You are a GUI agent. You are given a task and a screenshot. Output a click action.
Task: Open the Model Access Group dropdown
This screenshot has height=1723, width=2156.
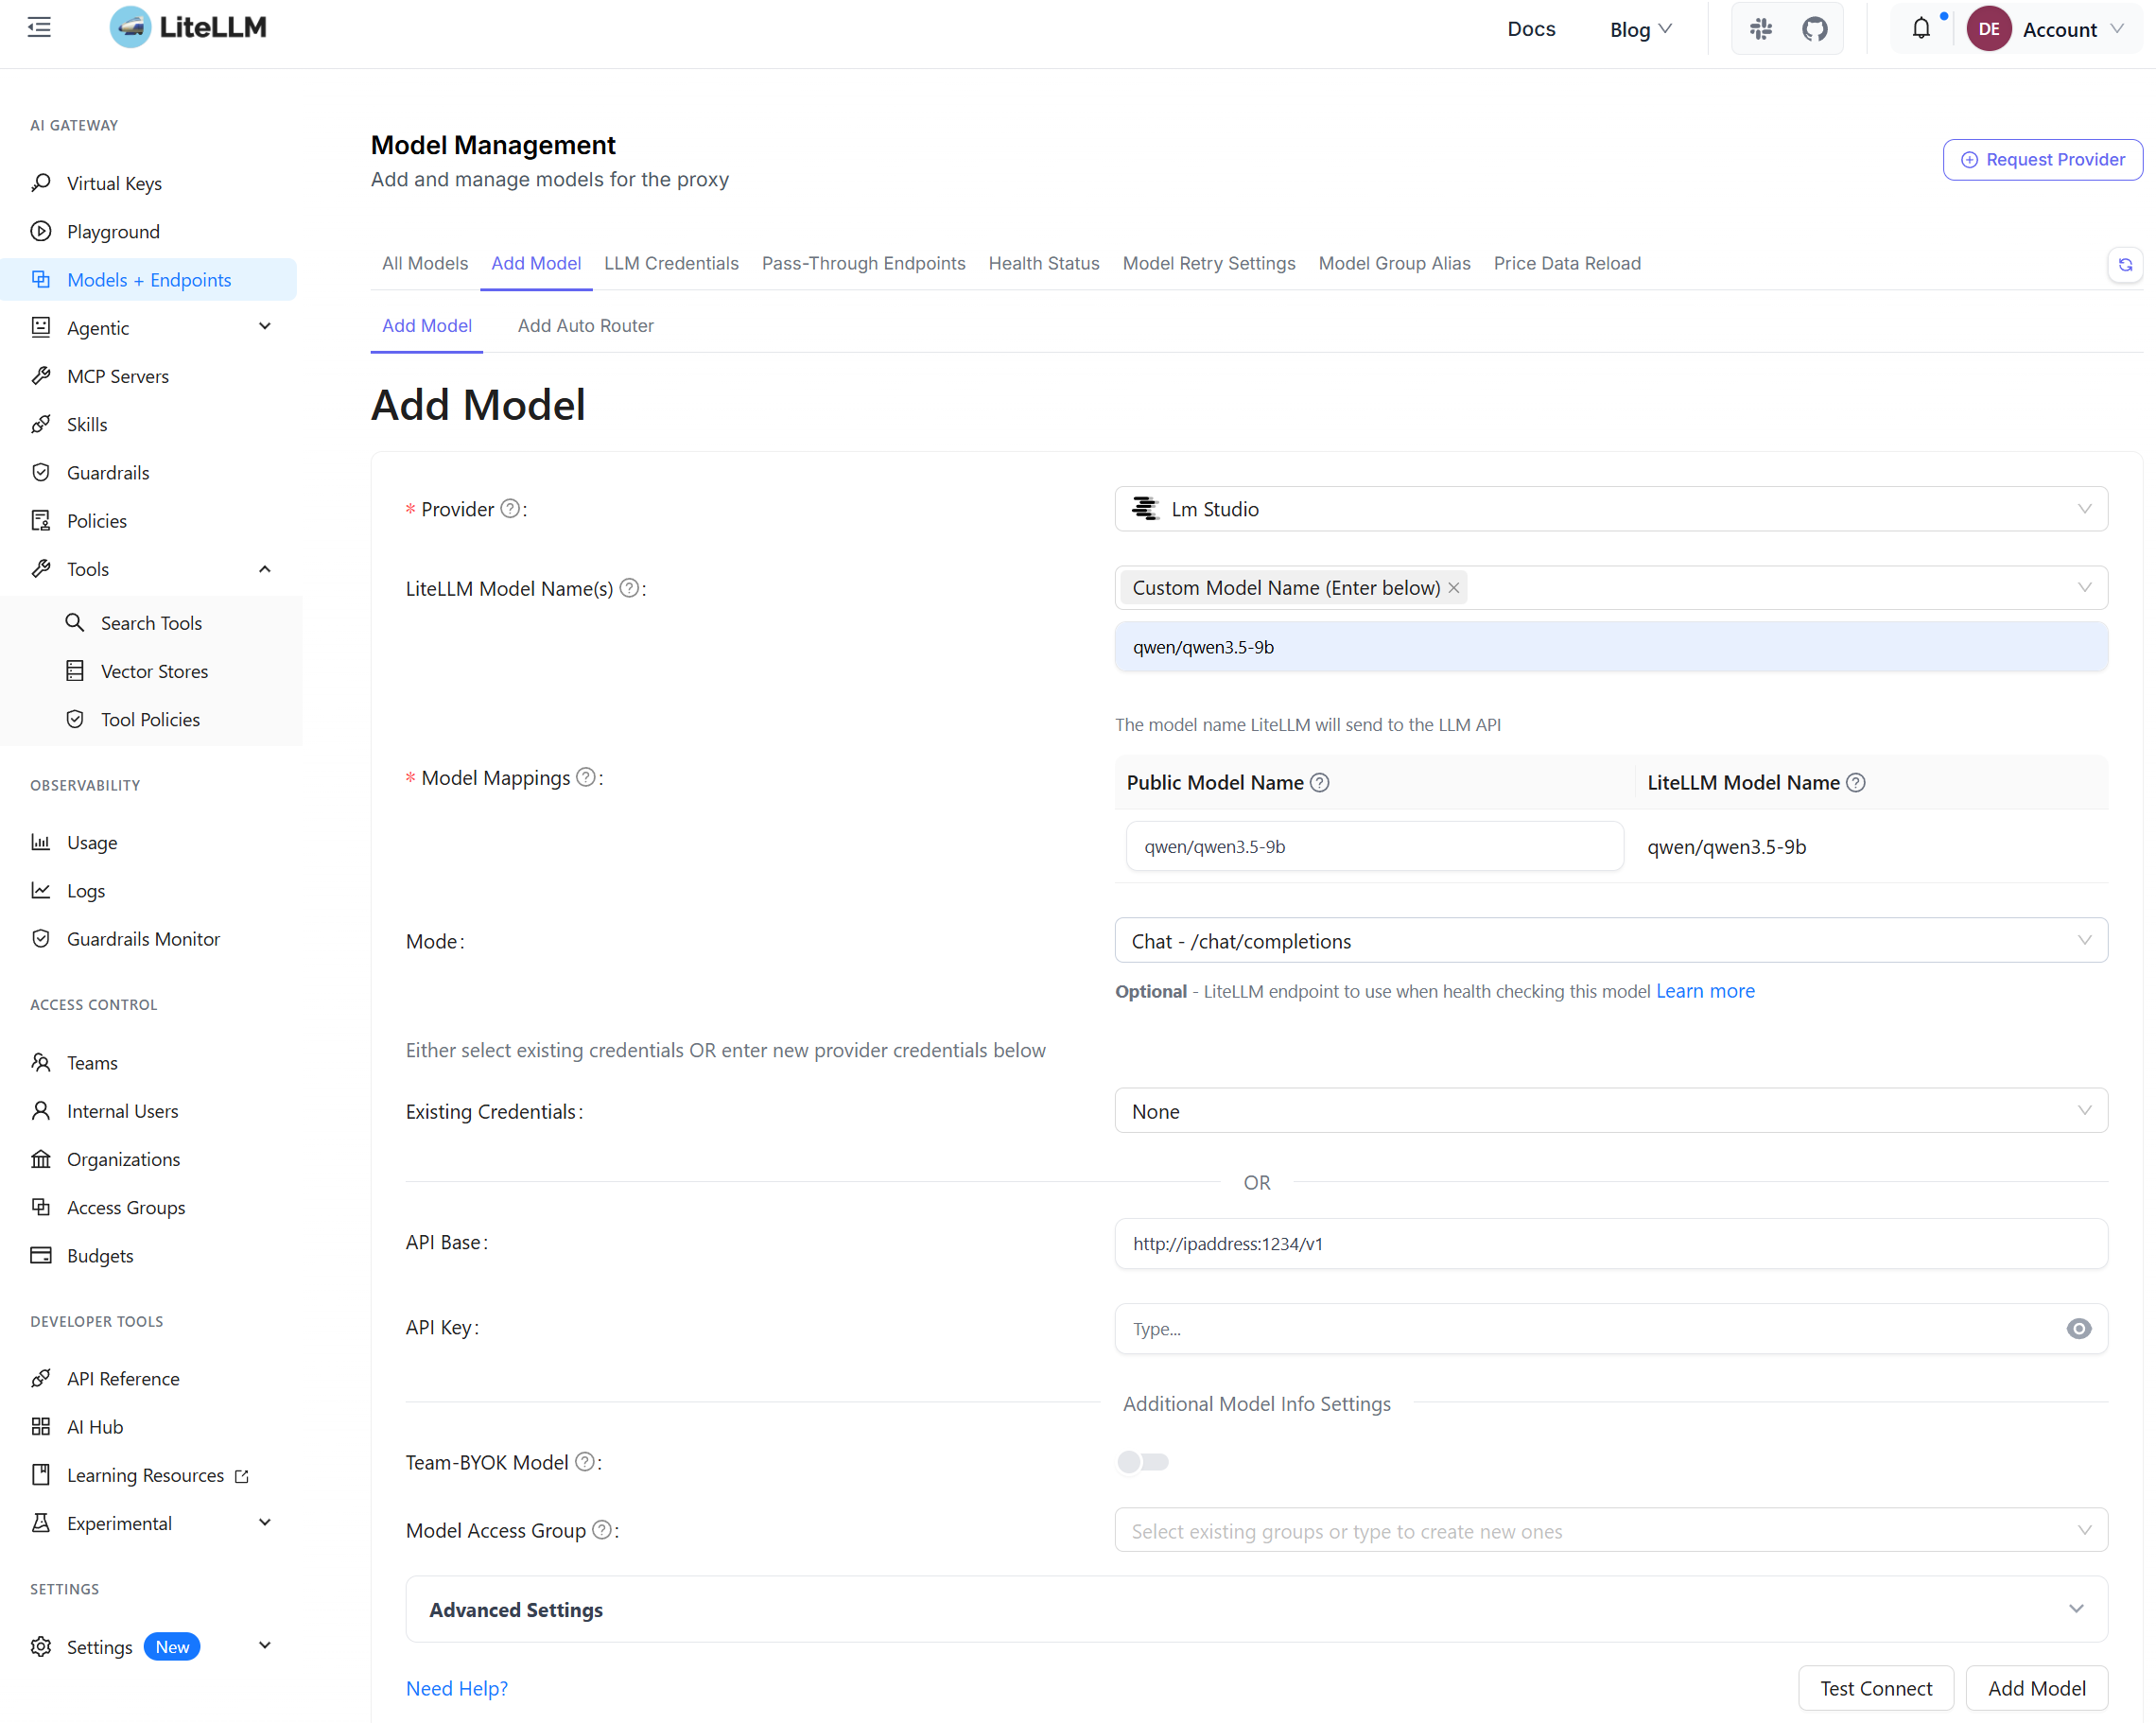tap(1611, 1530)
